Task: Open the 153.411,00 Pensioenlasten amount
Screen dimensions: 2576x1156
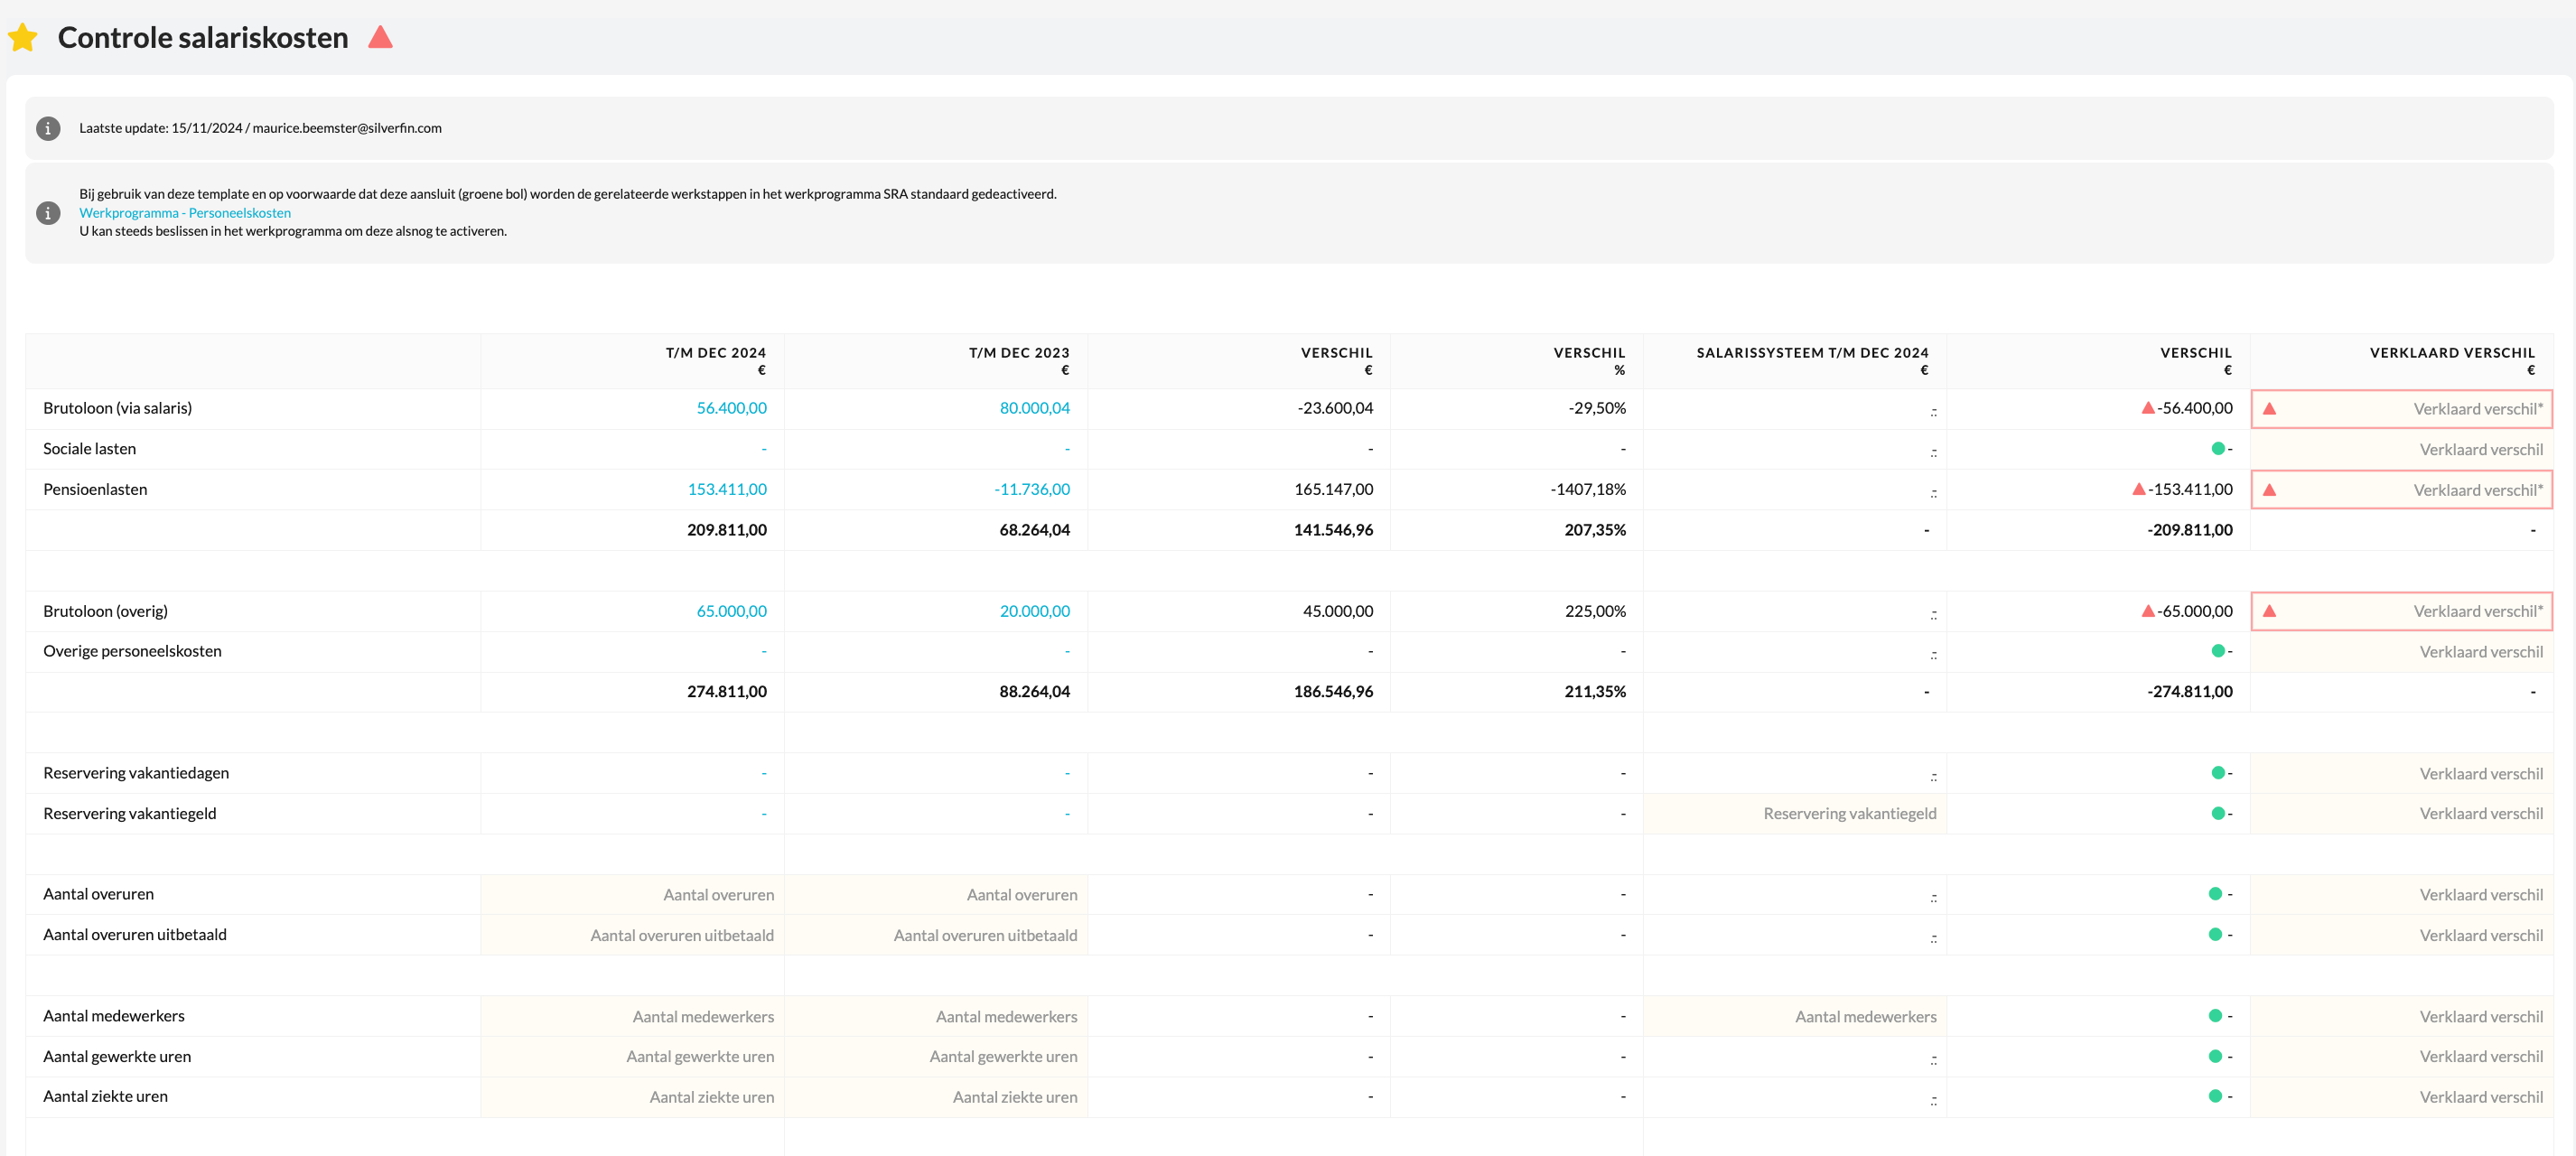Action: tap(727, 489)
